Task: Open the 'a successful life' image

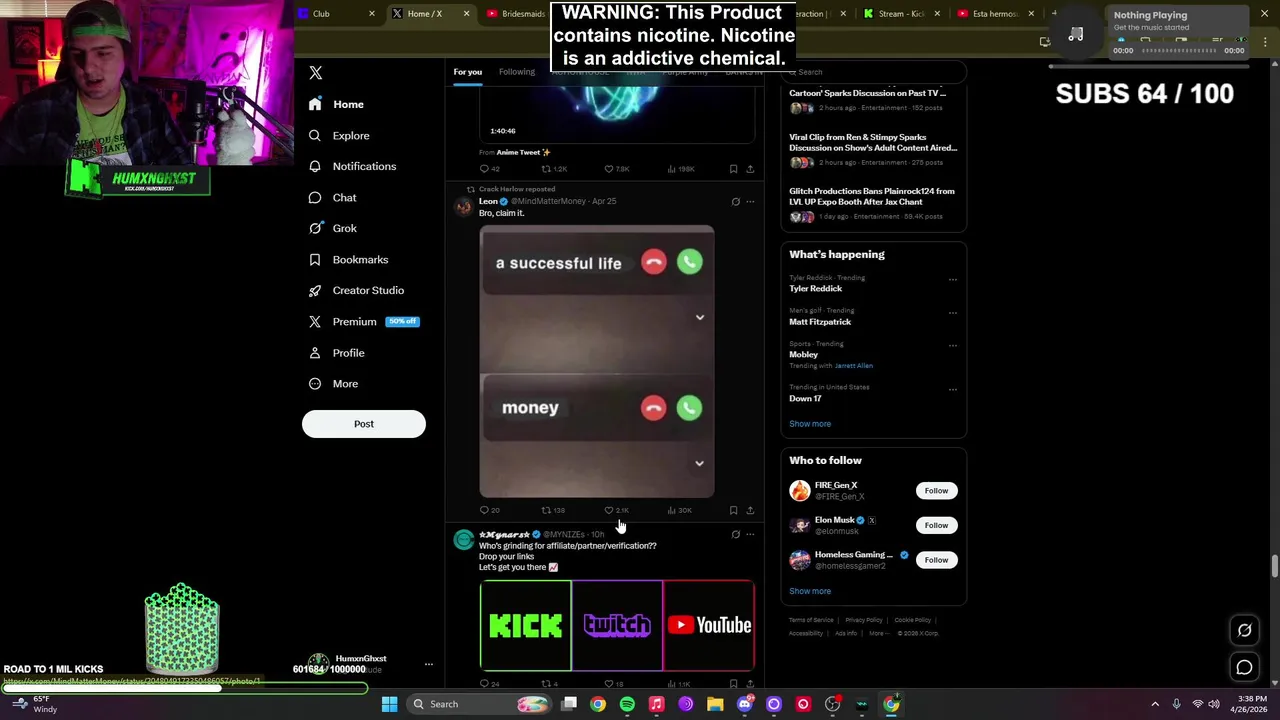Action: pos(597,361)
